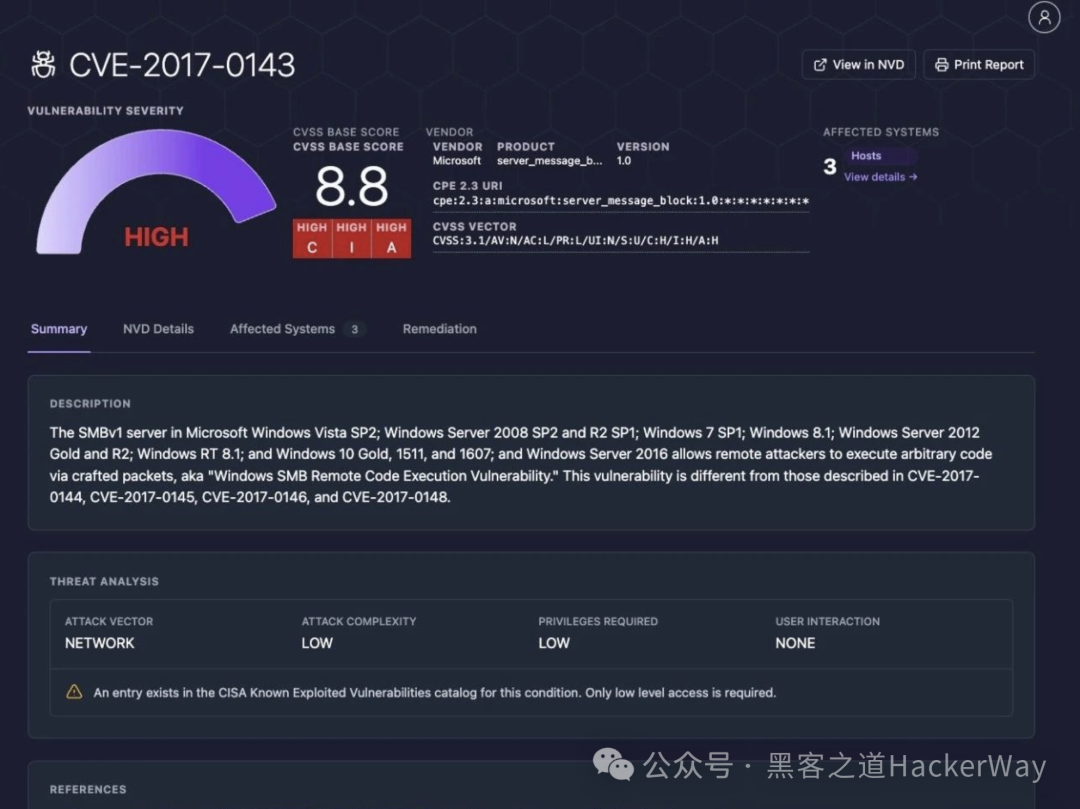Switch to the NVD Details tab
The height and width of the screenshot is (809, 1080).
[158, 329]
